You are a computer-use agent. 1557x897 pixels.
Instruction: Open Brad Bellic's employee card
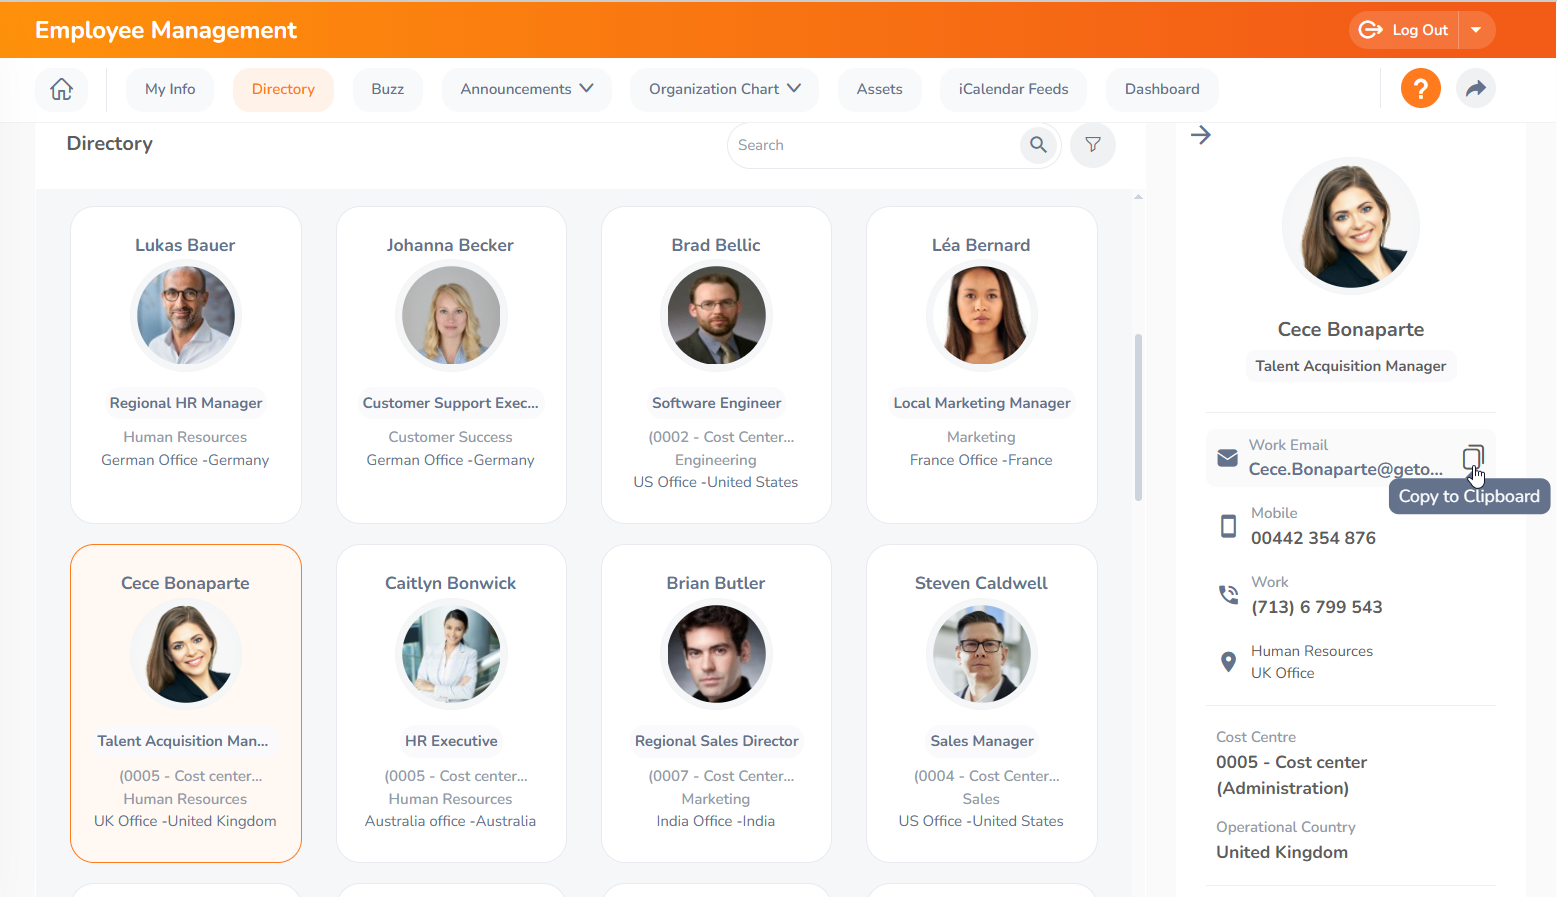[716, 365]
